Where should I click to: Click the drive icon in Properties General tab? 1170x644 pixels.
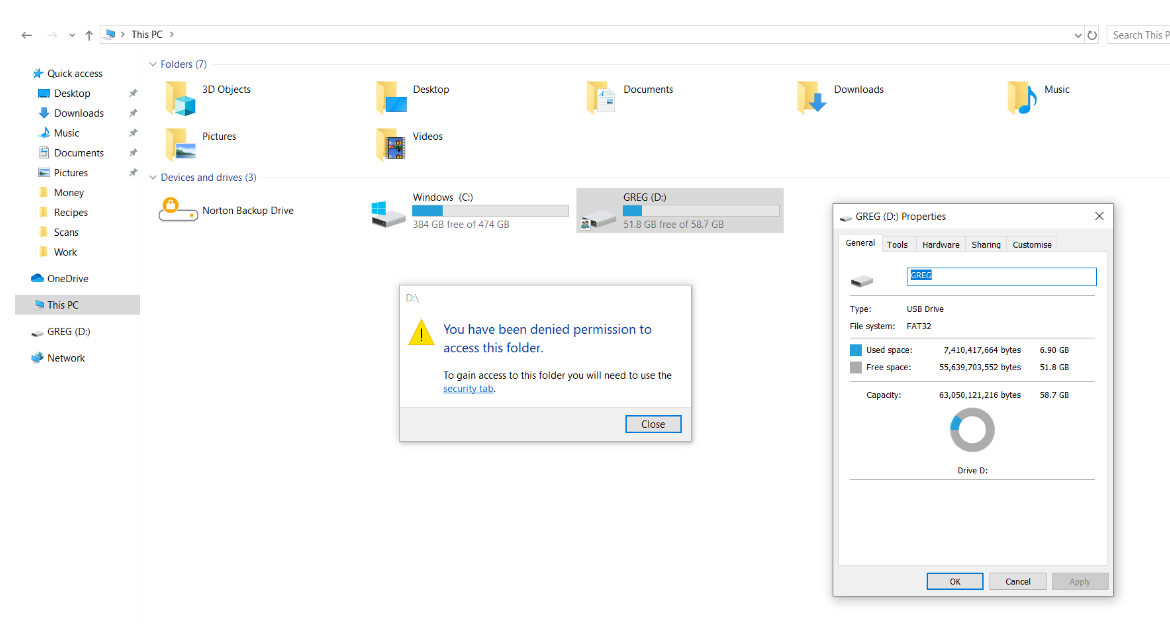tap(862, 281)
